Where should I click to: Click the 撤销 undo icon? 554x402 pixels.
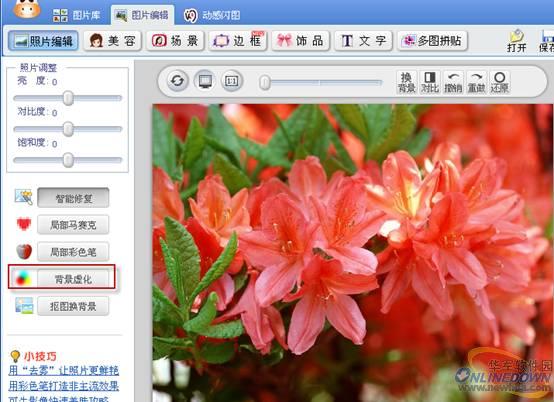pos(453,82)
